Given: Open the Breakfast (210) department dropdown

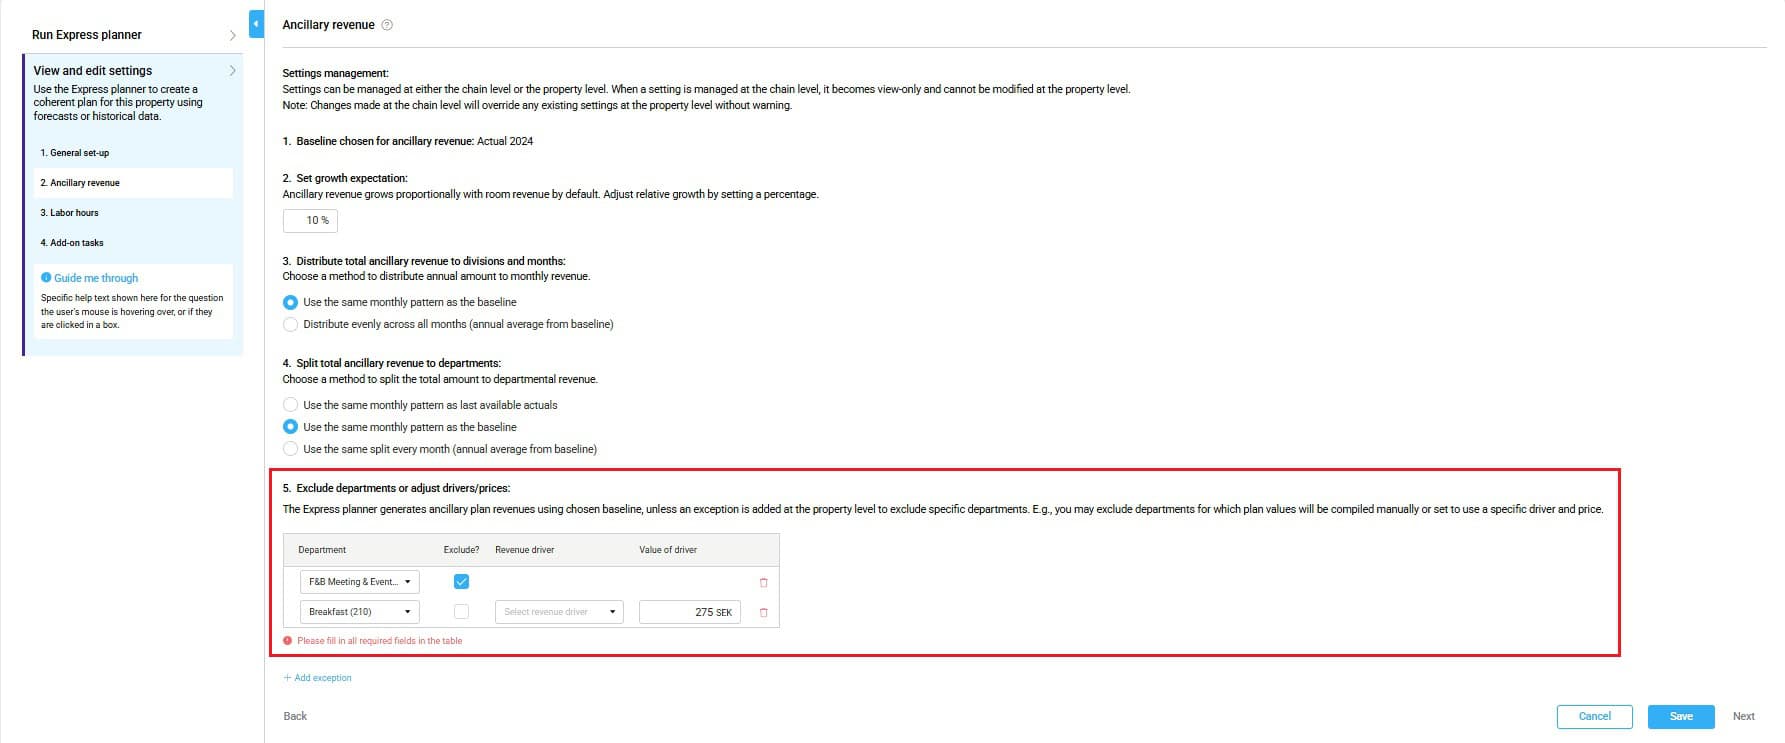Looking at the screenshot, I should [x=359, y=612].
